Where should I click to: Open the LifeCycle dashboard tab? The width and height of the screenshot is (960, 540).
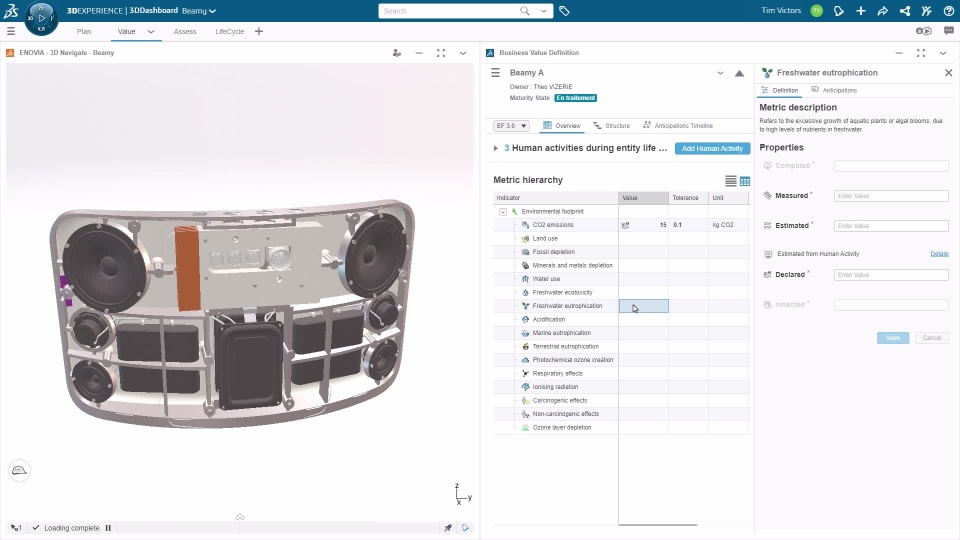[230, 31]
